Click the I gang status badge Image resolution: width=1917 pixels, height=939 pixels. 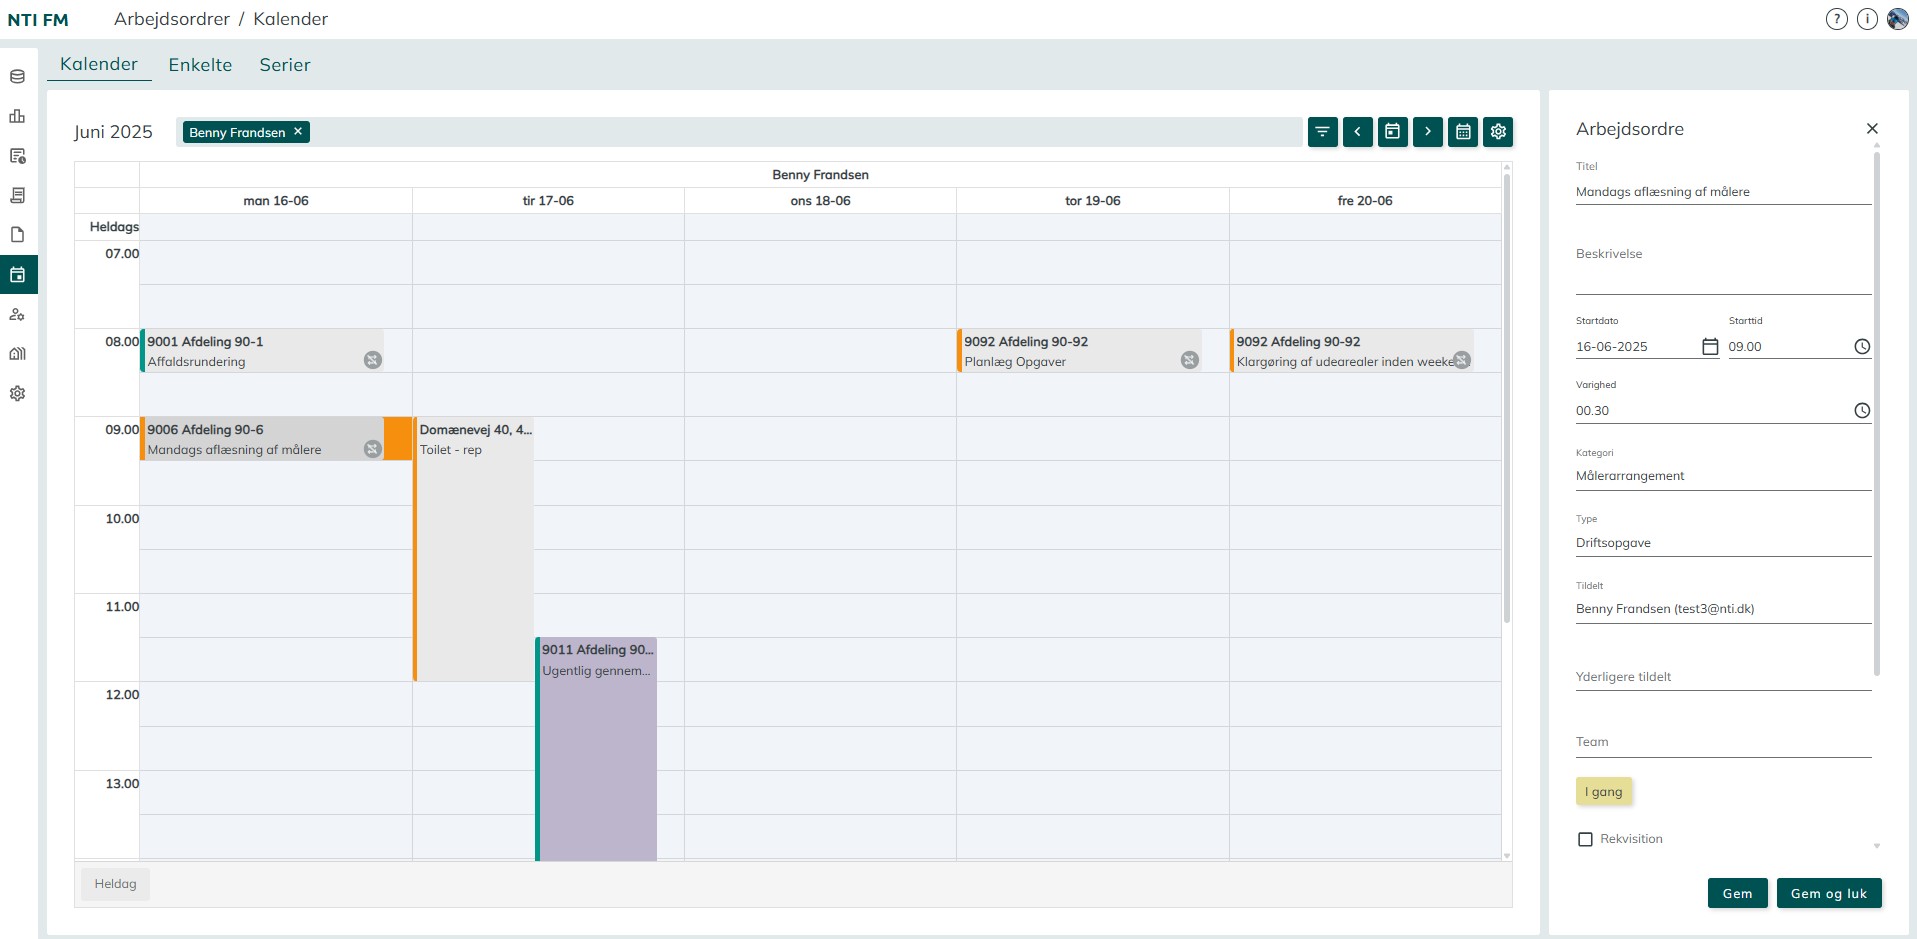1603,792
